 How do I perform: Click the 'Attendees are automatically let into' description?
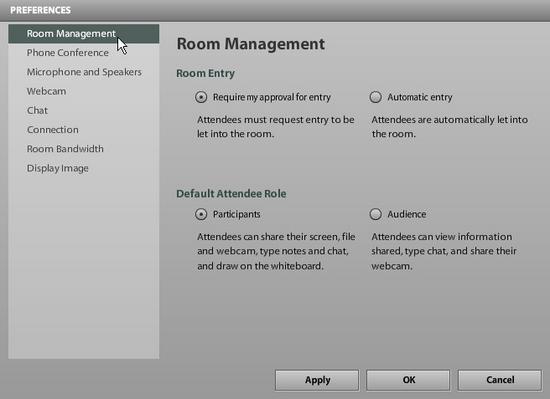pos(450,127)
